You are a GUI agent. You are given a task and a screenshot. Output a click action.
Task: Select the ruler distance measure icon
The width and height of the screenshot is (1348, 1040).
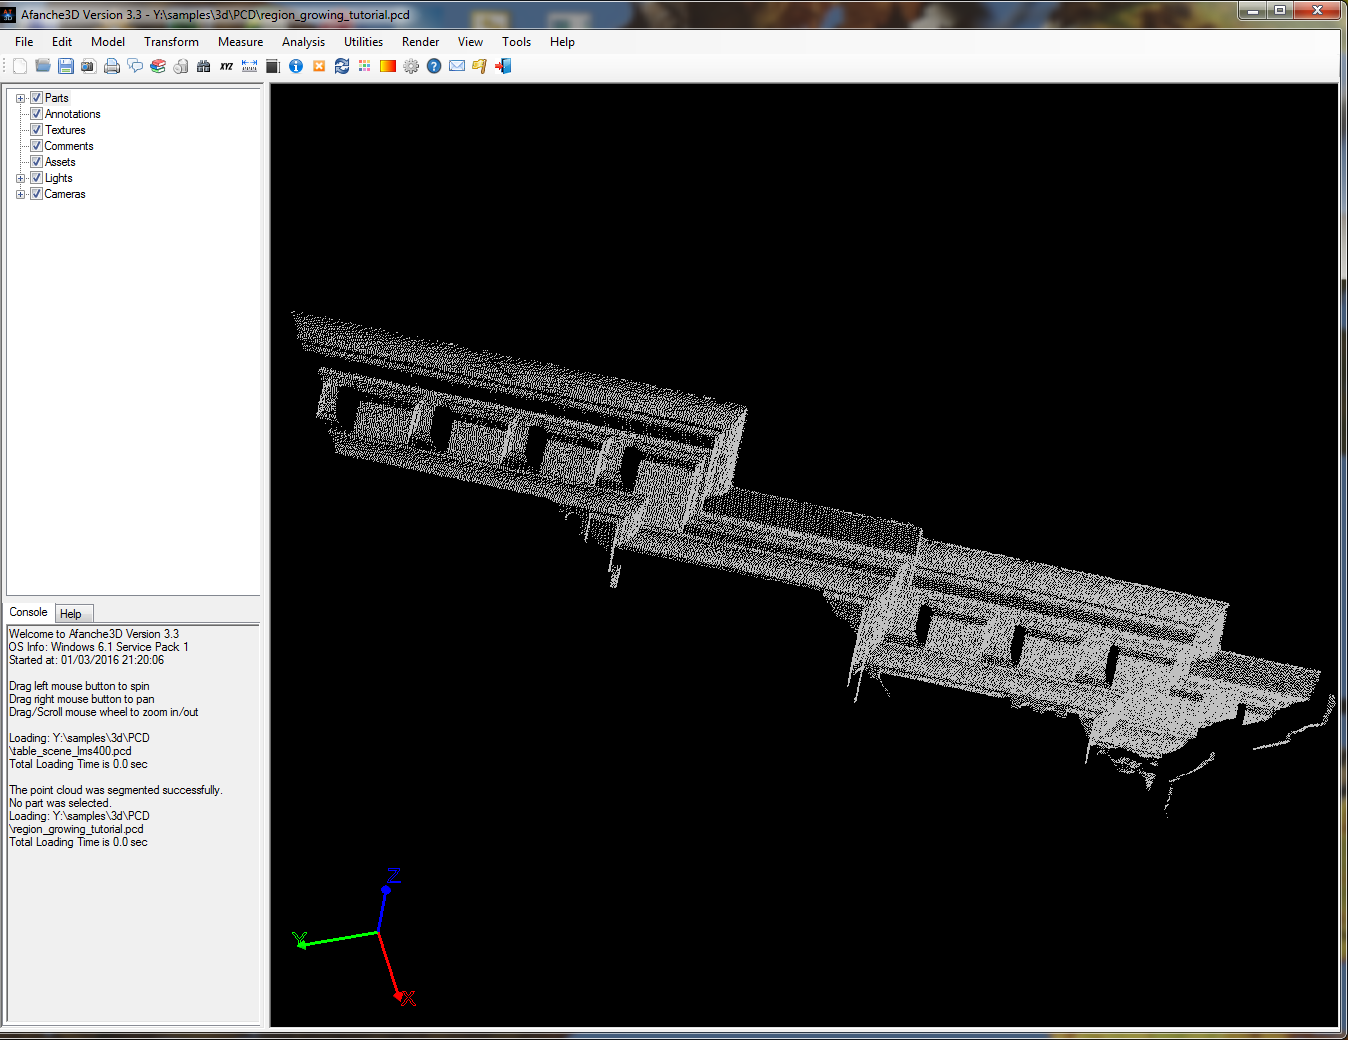pos(250,66)
